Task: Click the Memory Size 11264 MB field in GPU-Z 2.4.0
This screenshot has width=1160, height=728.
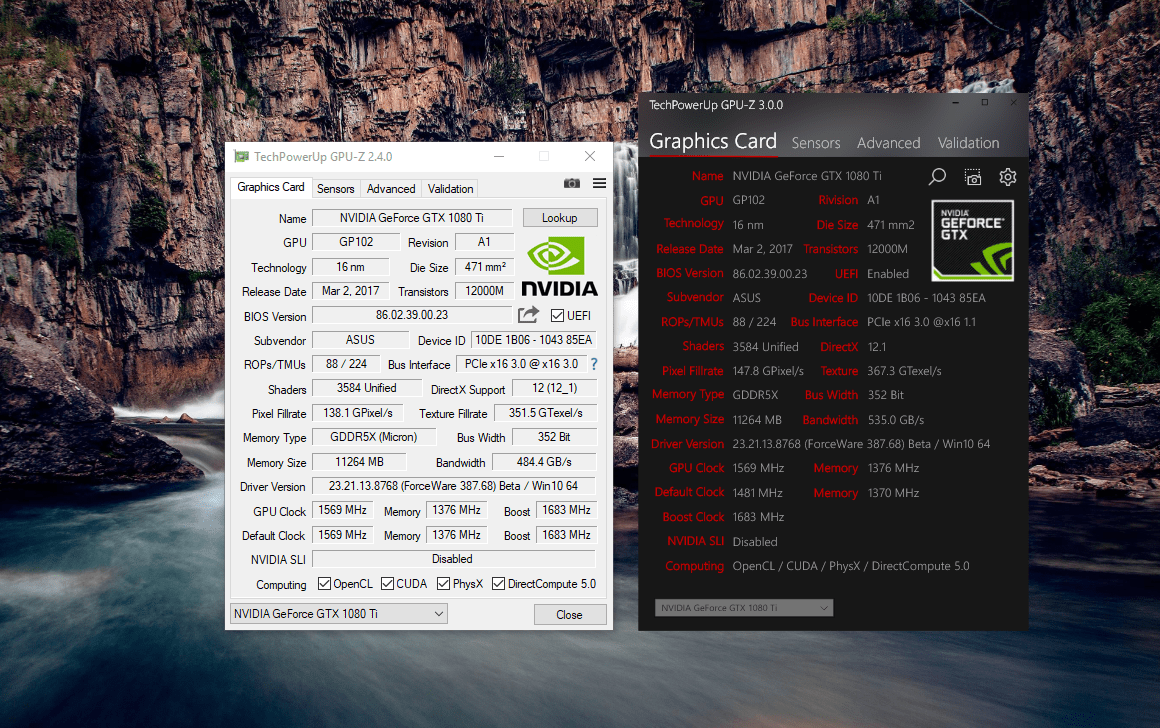Action: click(x=360, y=462)
